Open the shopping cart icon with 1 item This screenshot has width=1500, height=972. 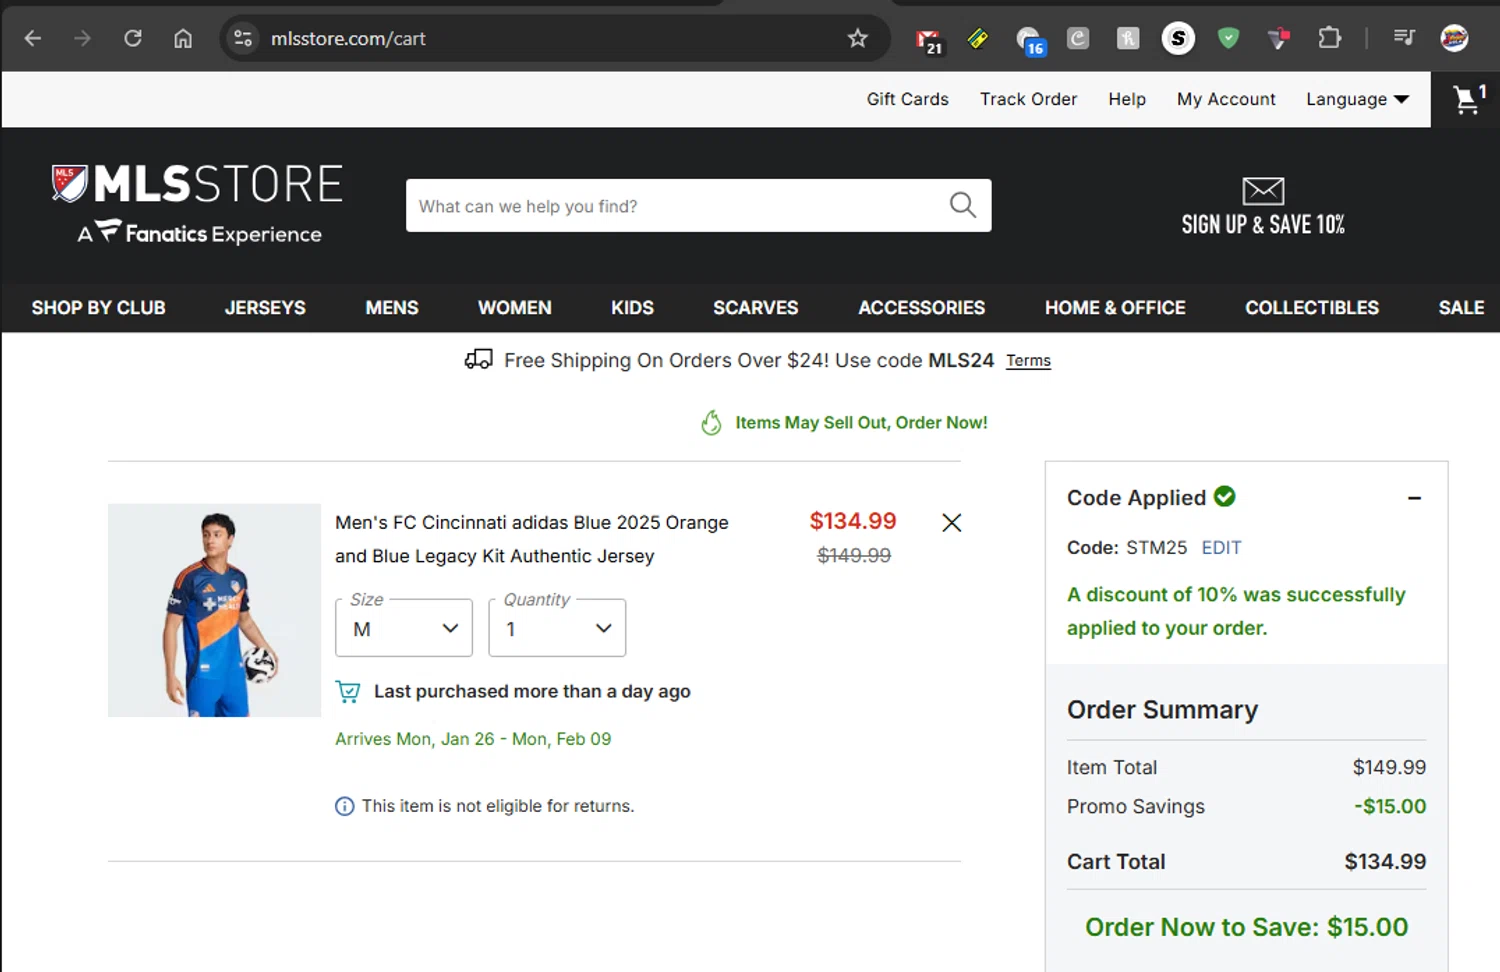tap(1469, 99)
